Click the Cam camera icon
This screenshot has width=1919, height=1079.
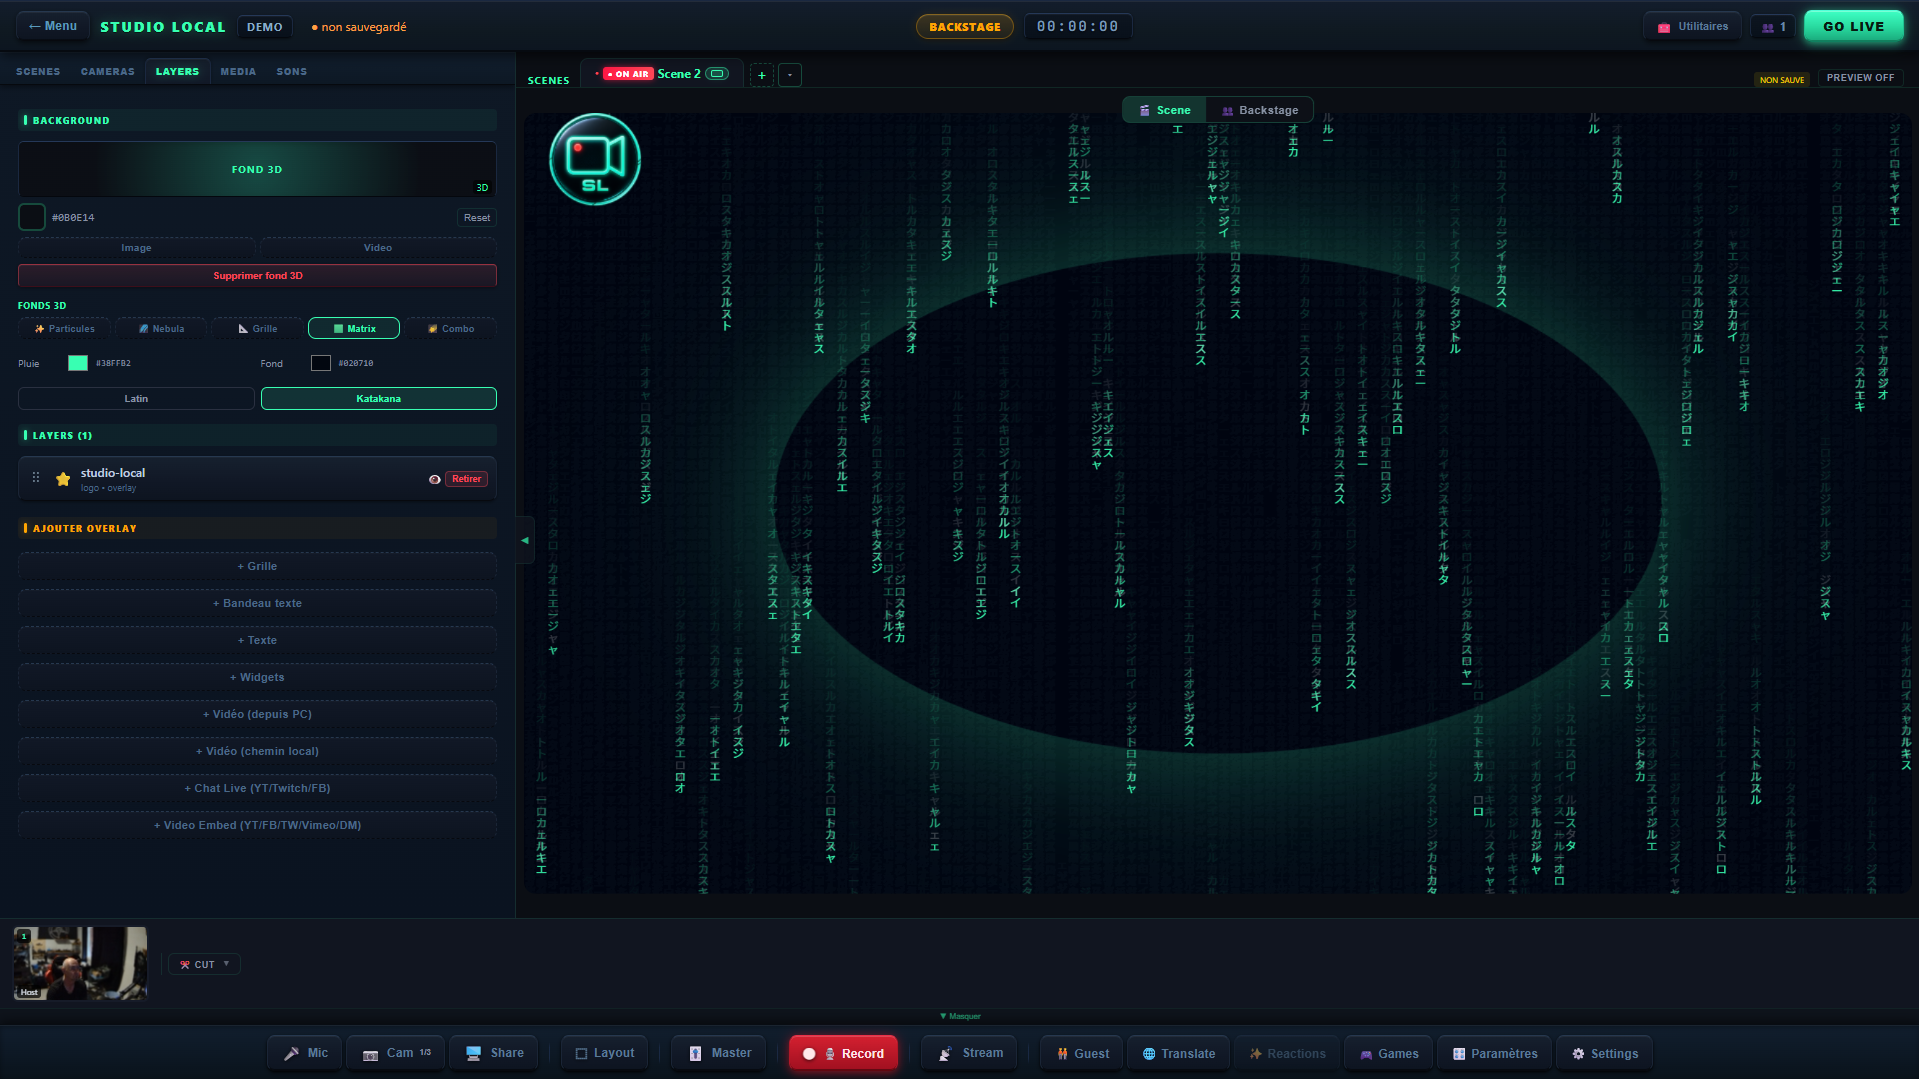370,1054
